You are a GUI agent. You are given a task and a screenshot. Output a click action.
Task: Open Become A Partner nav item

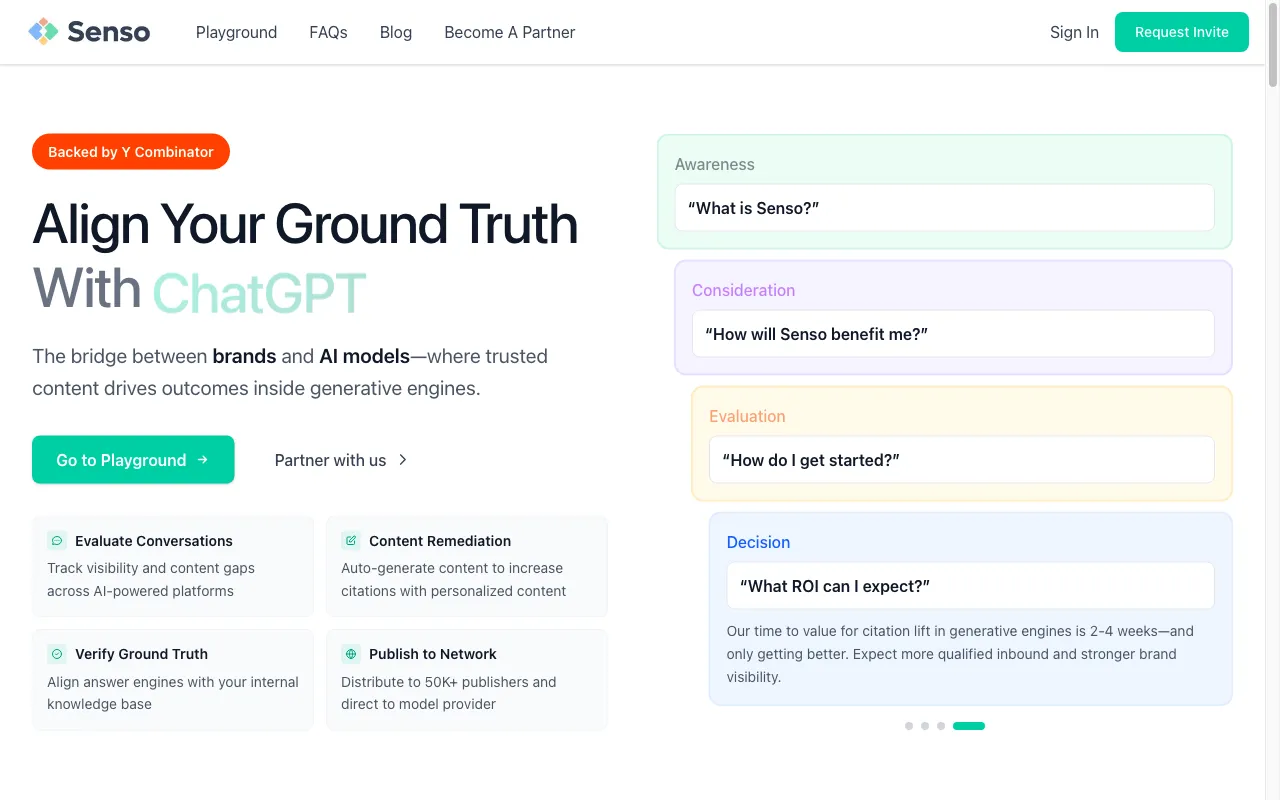pos(510,32)
